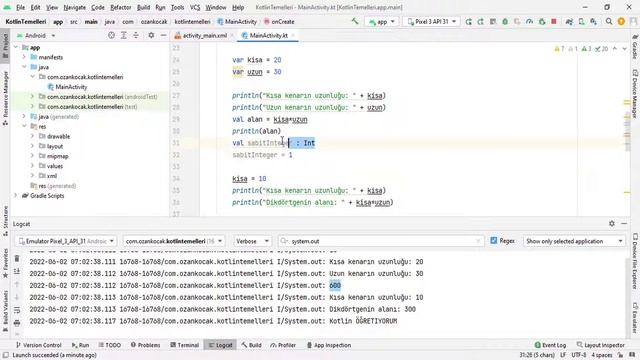Open App Inspection tool window
The width and height of the screenshot is (640, 360).
(329, 345)
